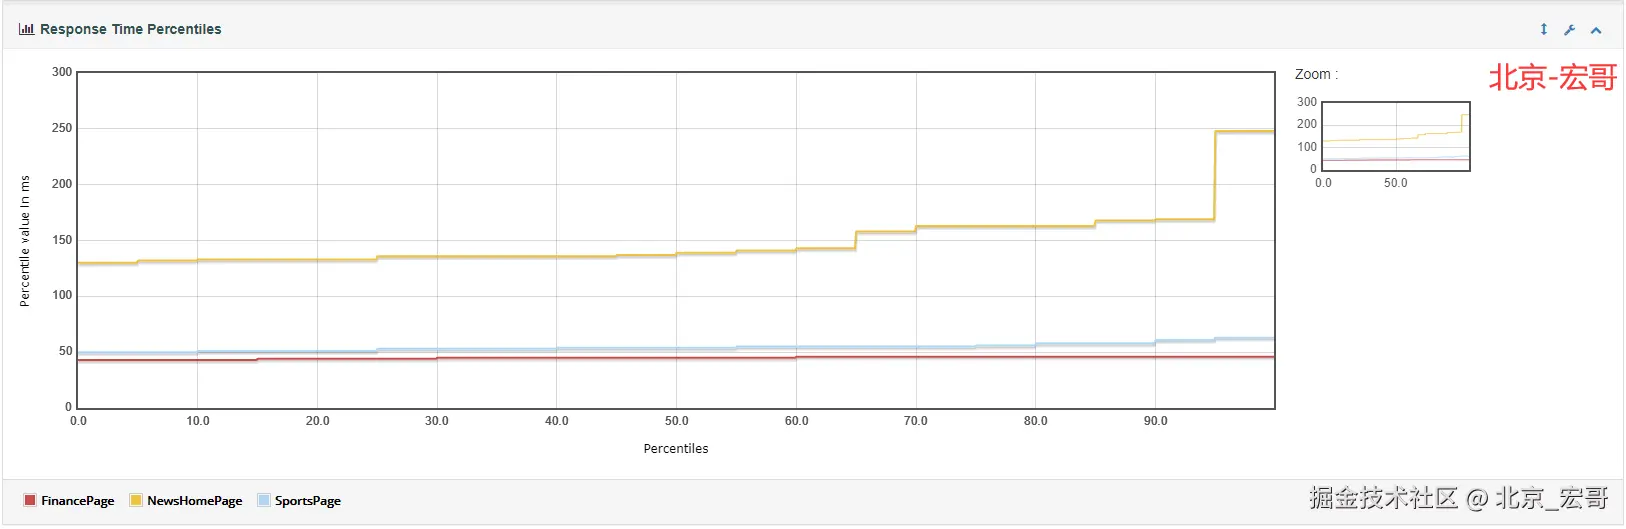The width and height of the screenshot is (1626, 529).
Task: Collapse the Response Time Percentiles panel
Action: (1596, 30)
